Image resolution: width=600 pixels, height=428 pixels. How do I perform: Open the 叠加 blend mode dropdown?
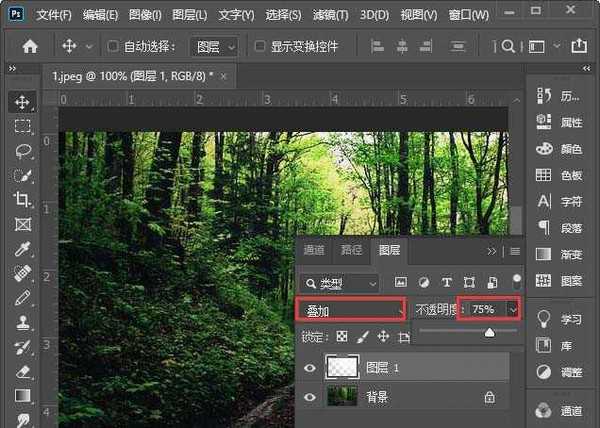point(351,311)
